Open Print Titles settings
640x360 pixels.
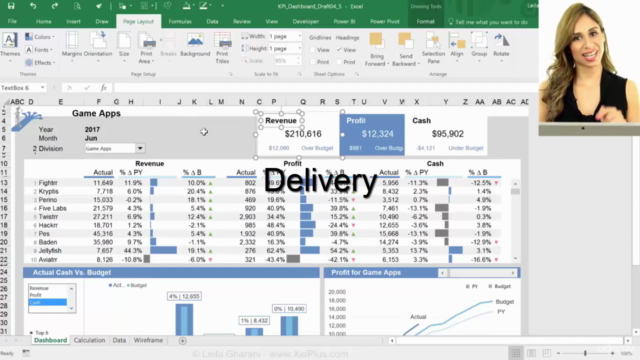click(x=222, y=48)
